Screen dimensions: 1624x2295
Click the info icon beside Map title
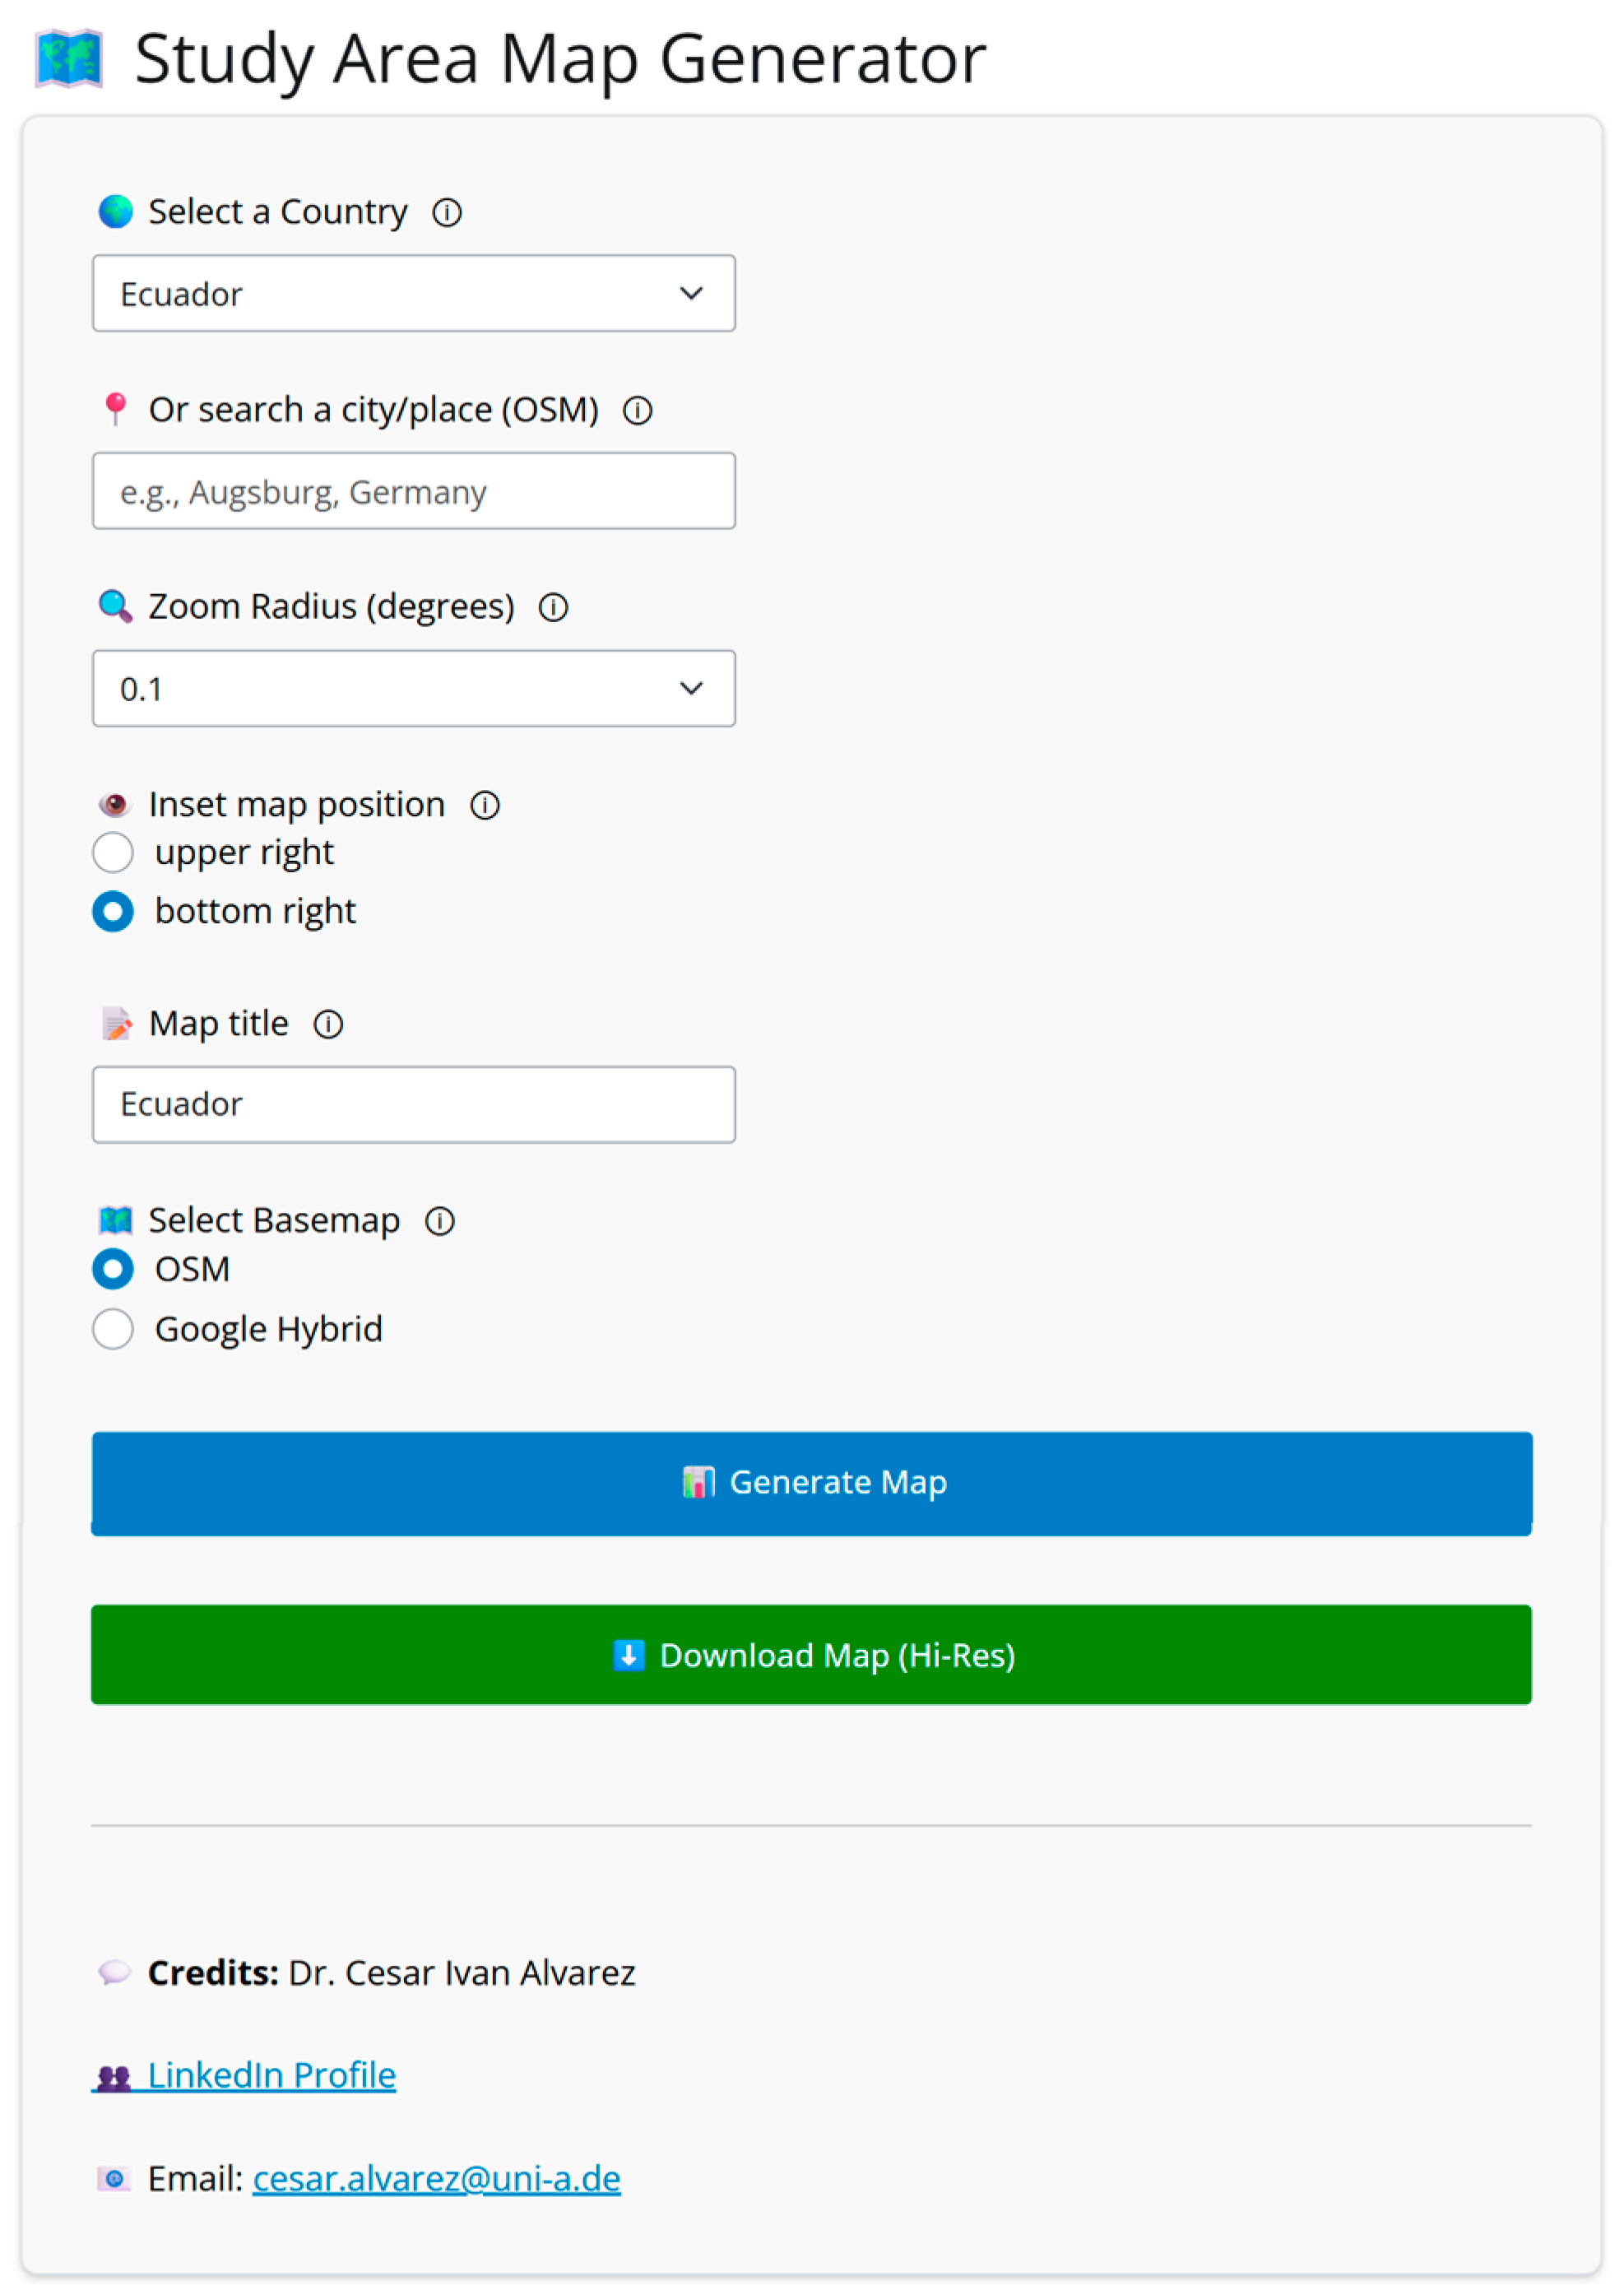click(329, 1024)
